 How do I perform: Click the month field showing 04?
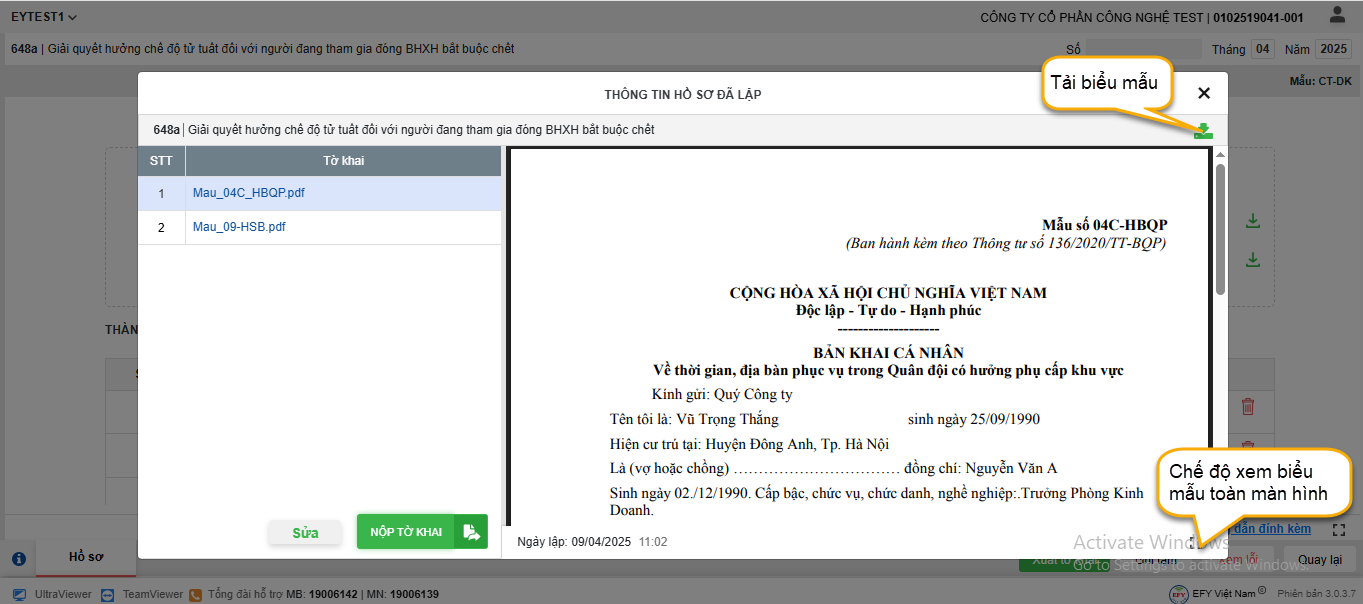coord(1263,49)
